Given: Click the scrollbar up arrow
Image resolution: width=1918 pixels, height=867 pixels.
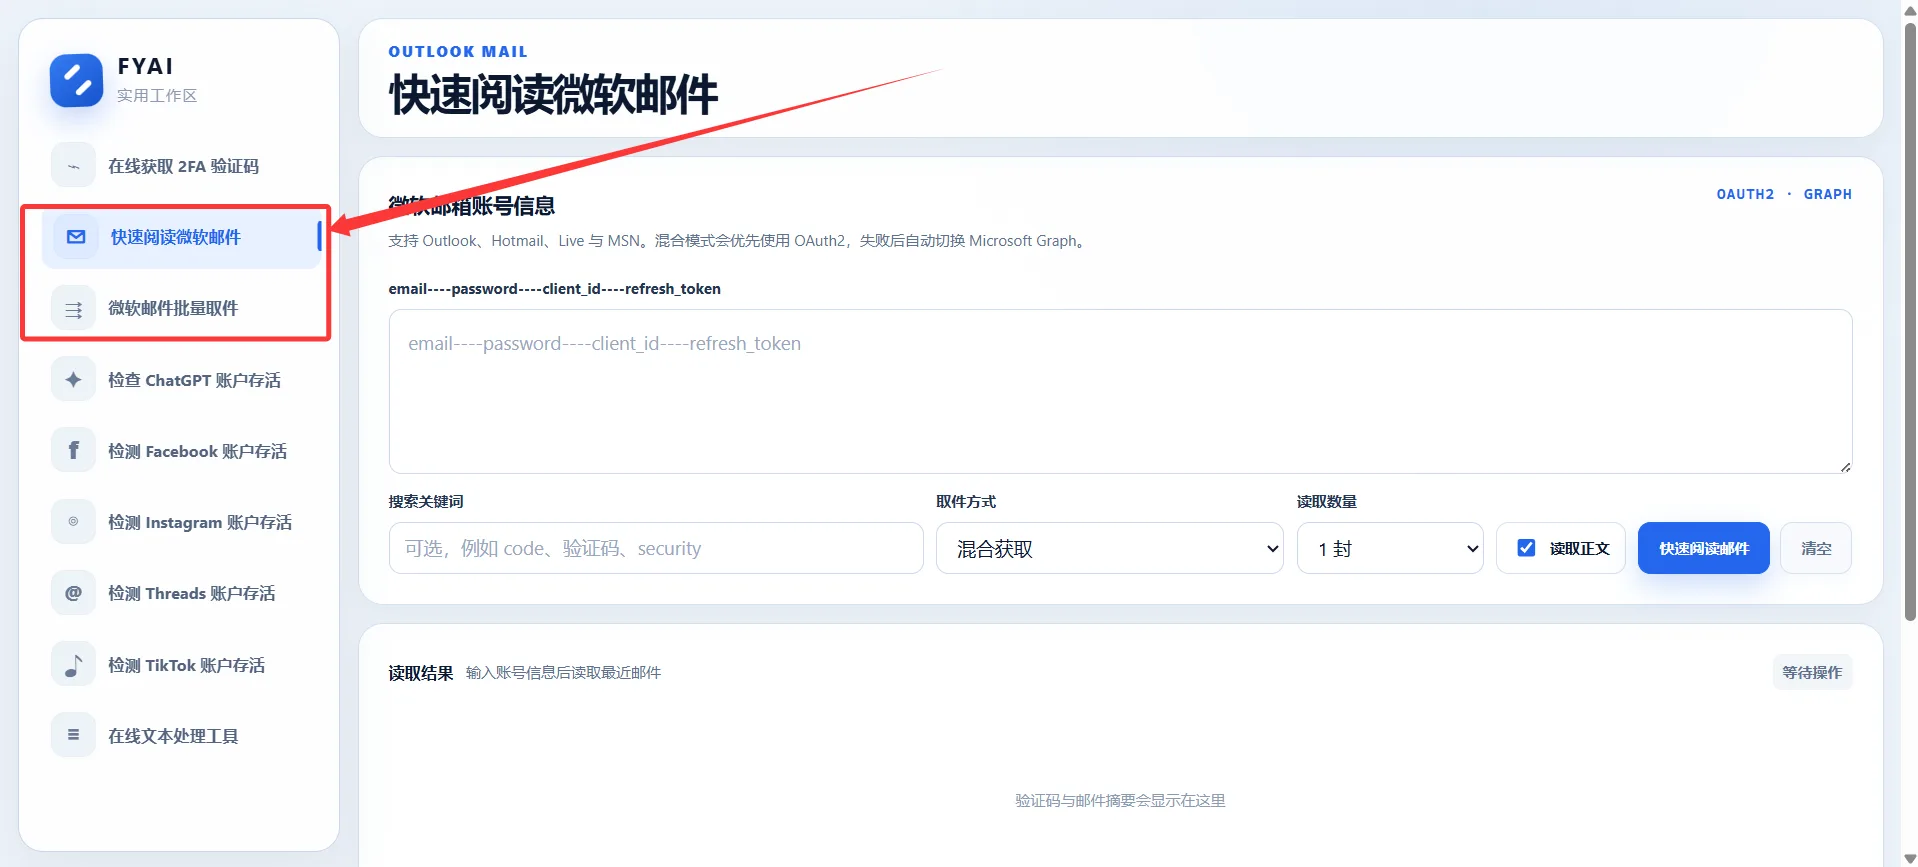Looking at the screenshot, I should [x=1909, y=10].
